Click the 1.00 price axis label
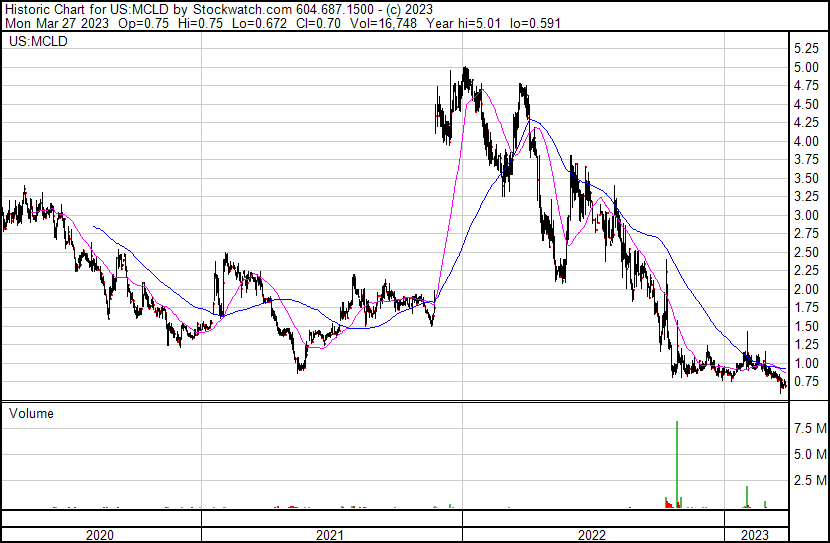Screen dimensions: 830x543 806,364
